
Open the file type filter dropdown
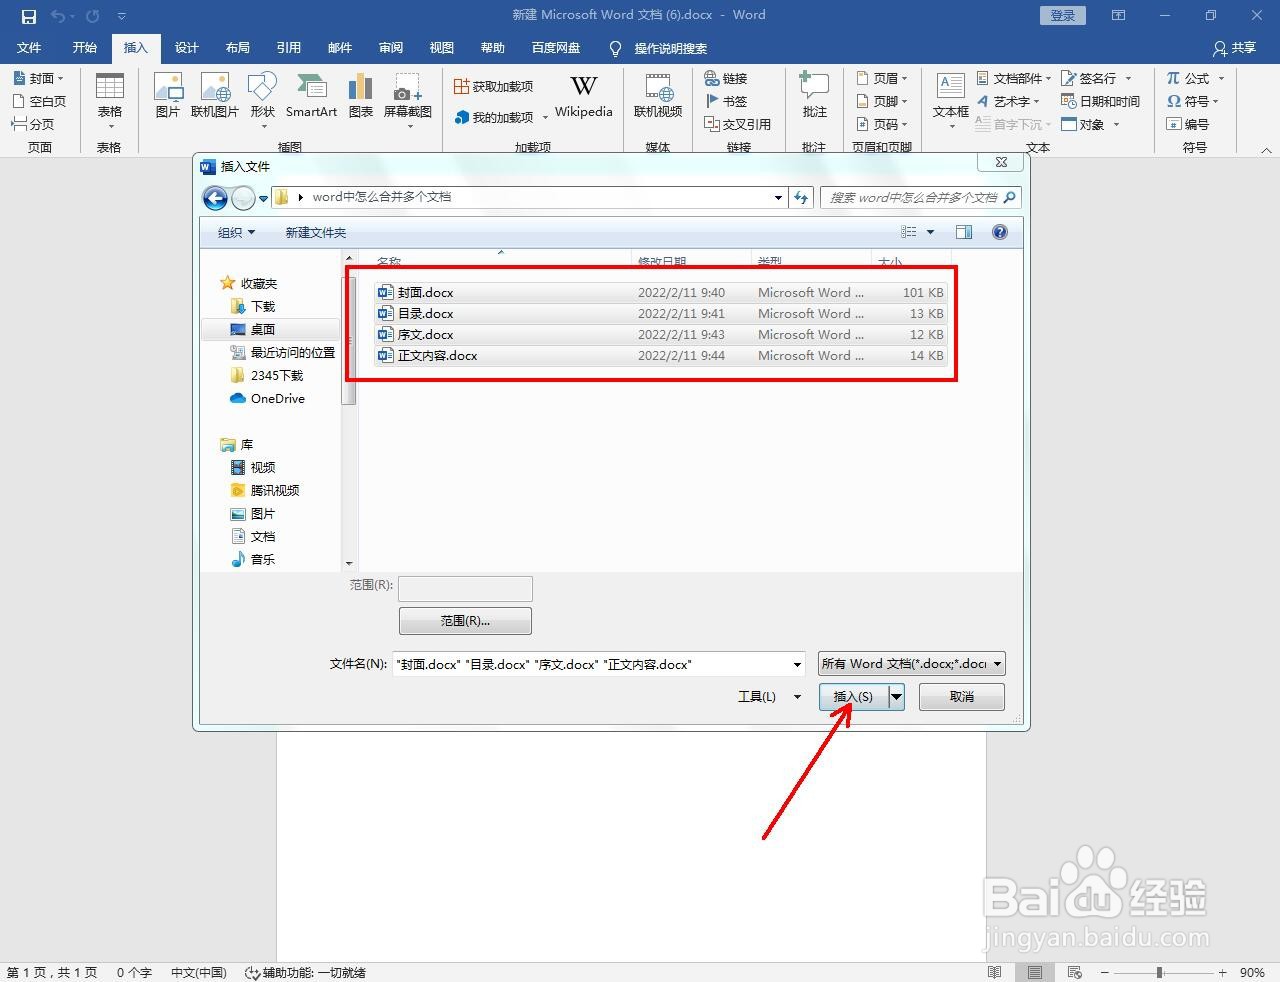click(x=911, y=664)
